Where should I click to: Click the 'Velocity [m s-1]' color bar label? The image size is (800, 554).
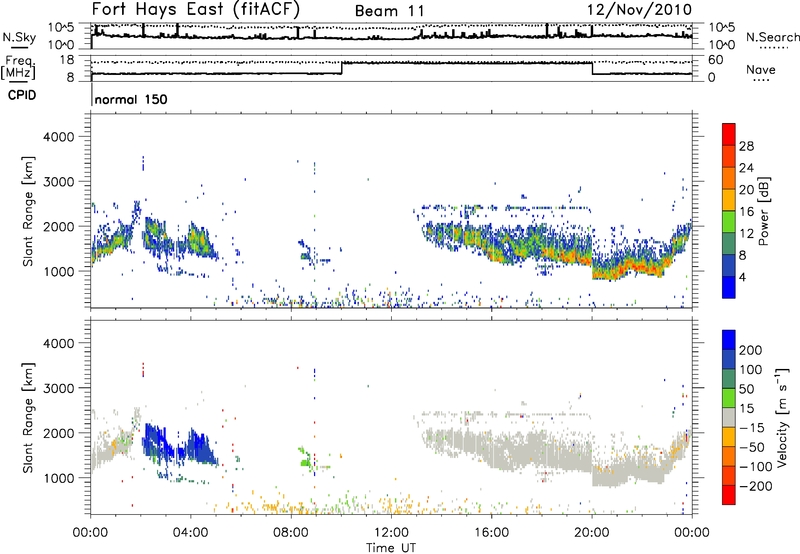[781, 417]
